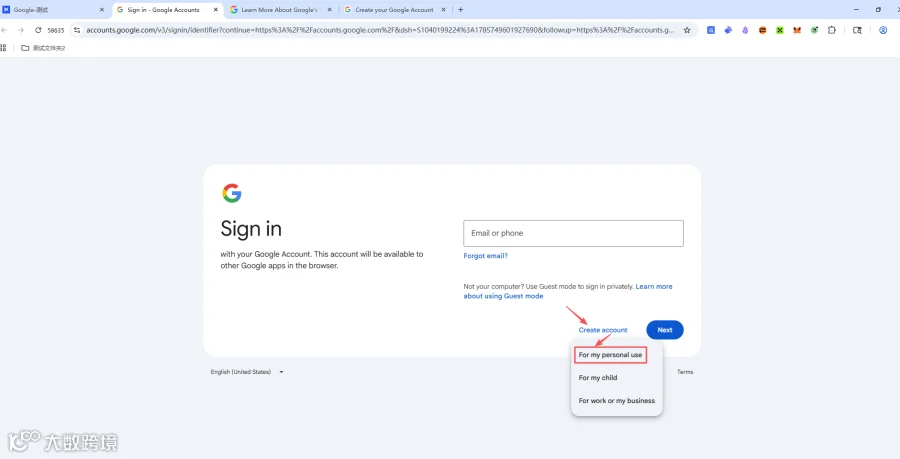Open English (United States) language dropdown

[x=247, y=372]
